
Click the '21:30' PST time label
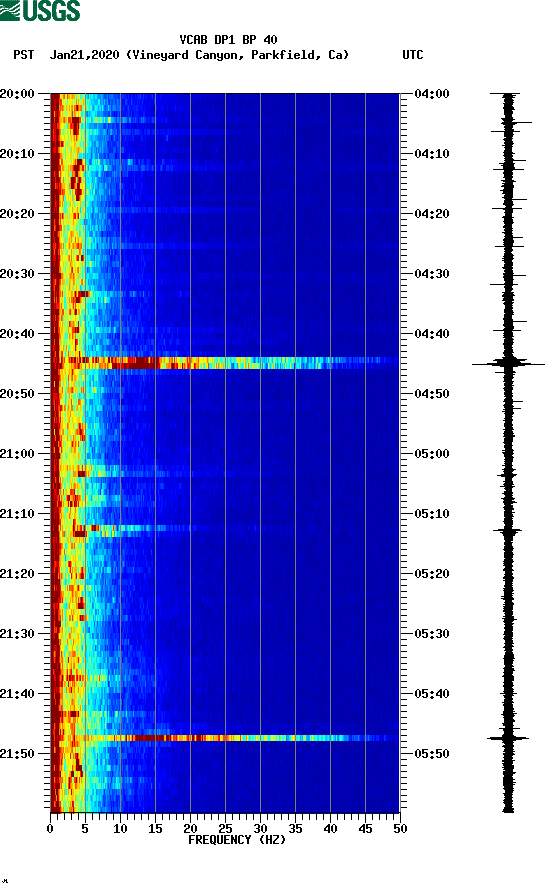click(x=18, y=634)
